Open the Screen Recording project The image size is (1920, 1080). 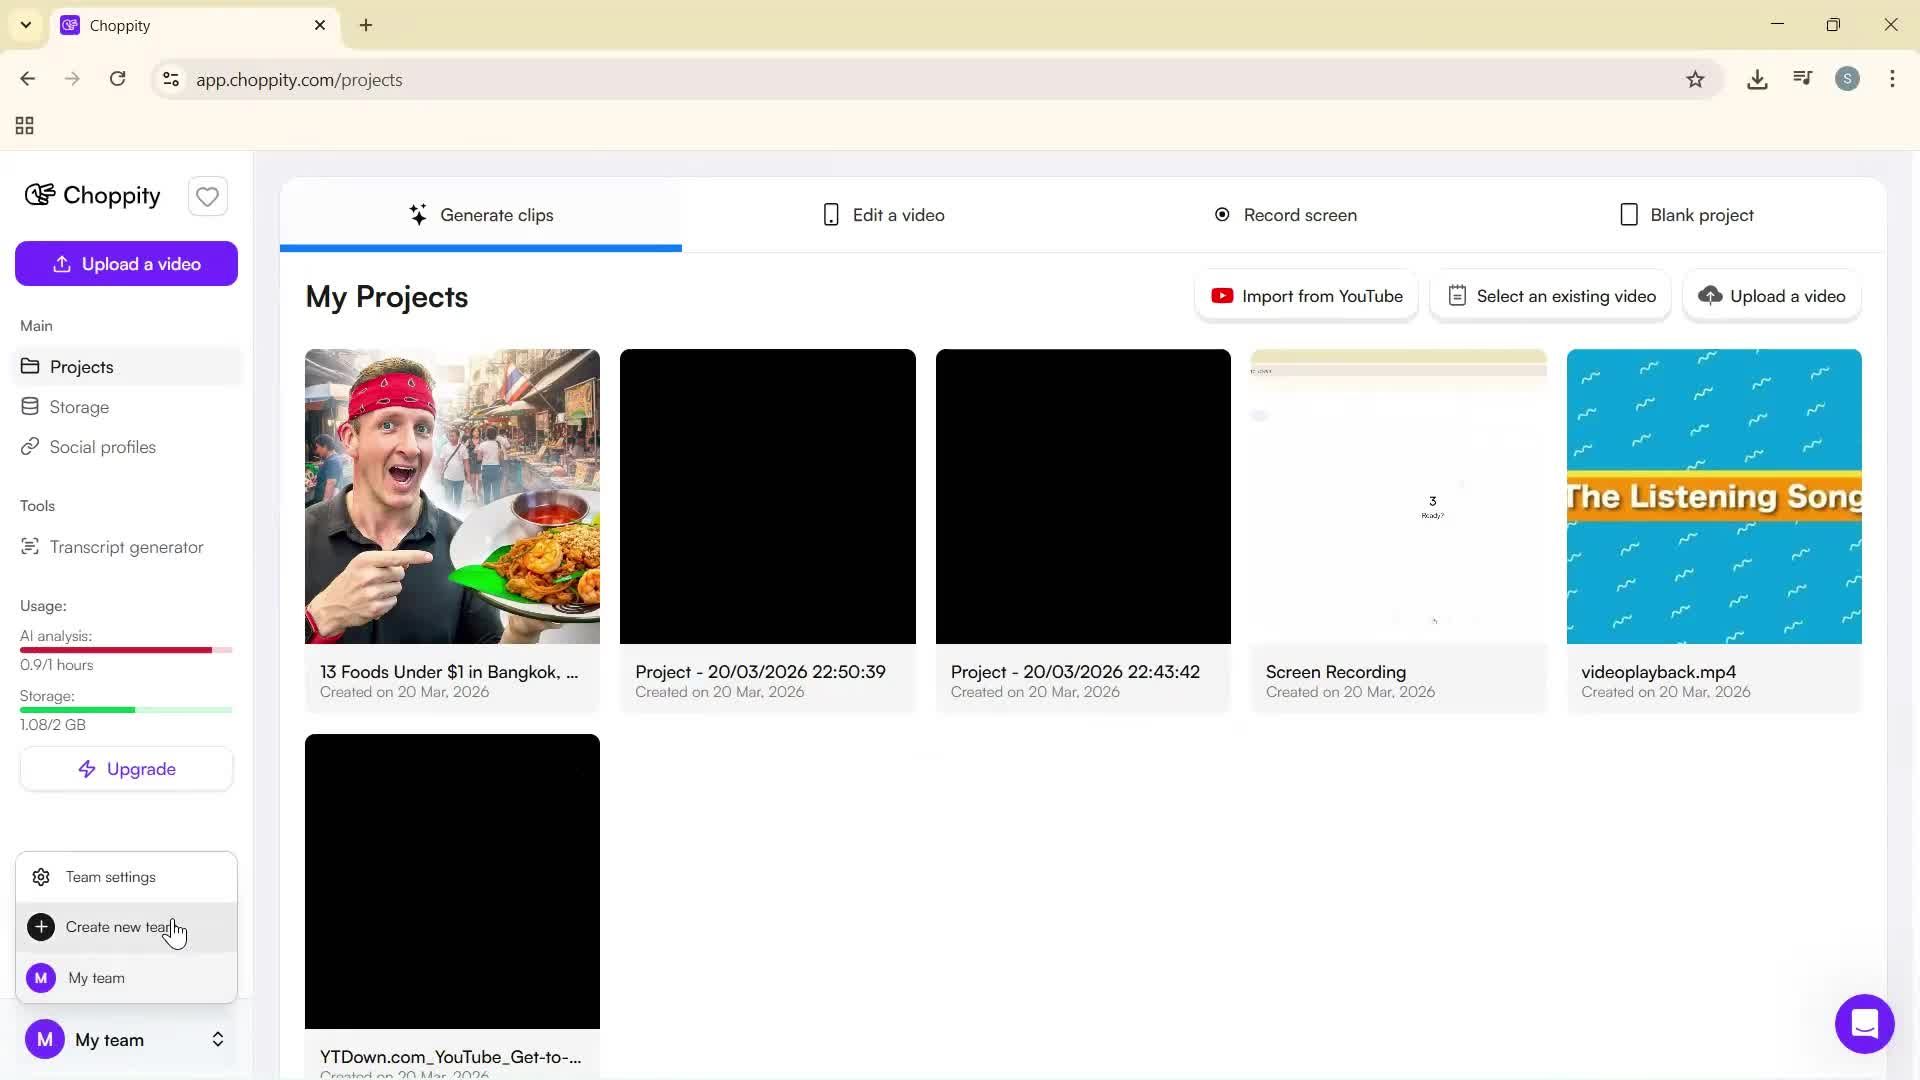(1397, 496)
